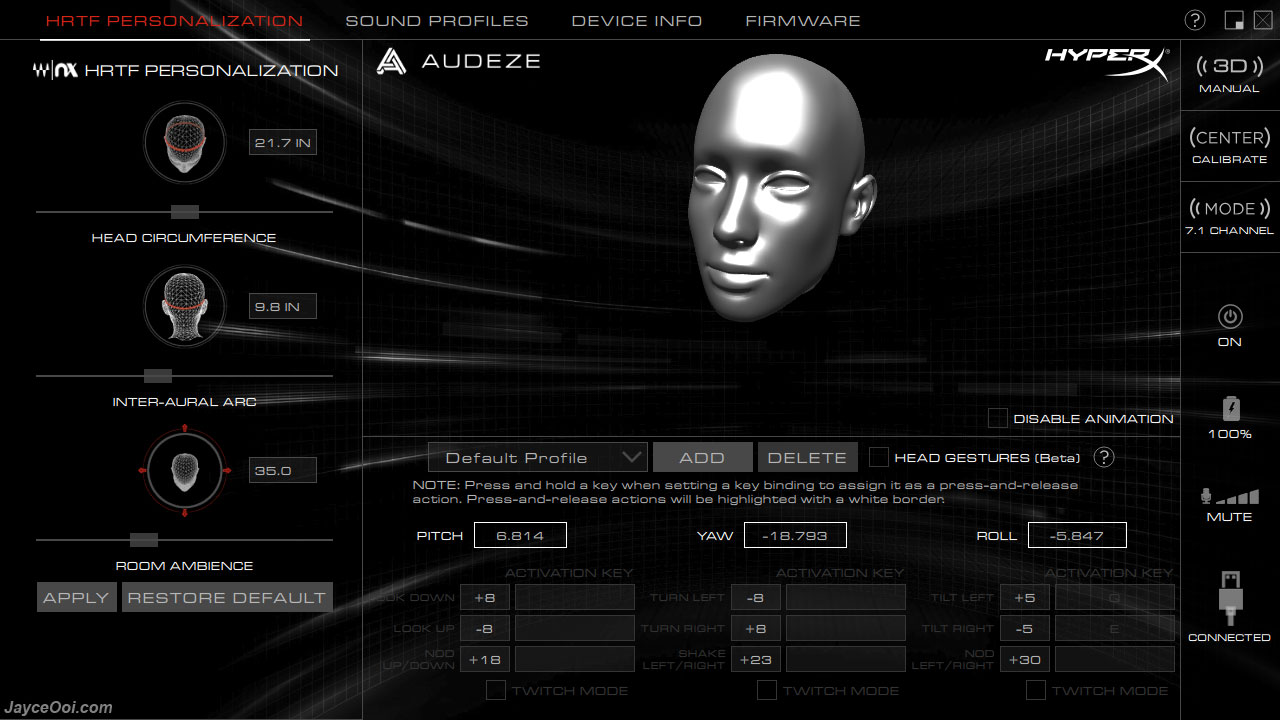Switch to Sound Profiles tab
Viewport: 1280px width, 720px height.
(x=437, y=20)
